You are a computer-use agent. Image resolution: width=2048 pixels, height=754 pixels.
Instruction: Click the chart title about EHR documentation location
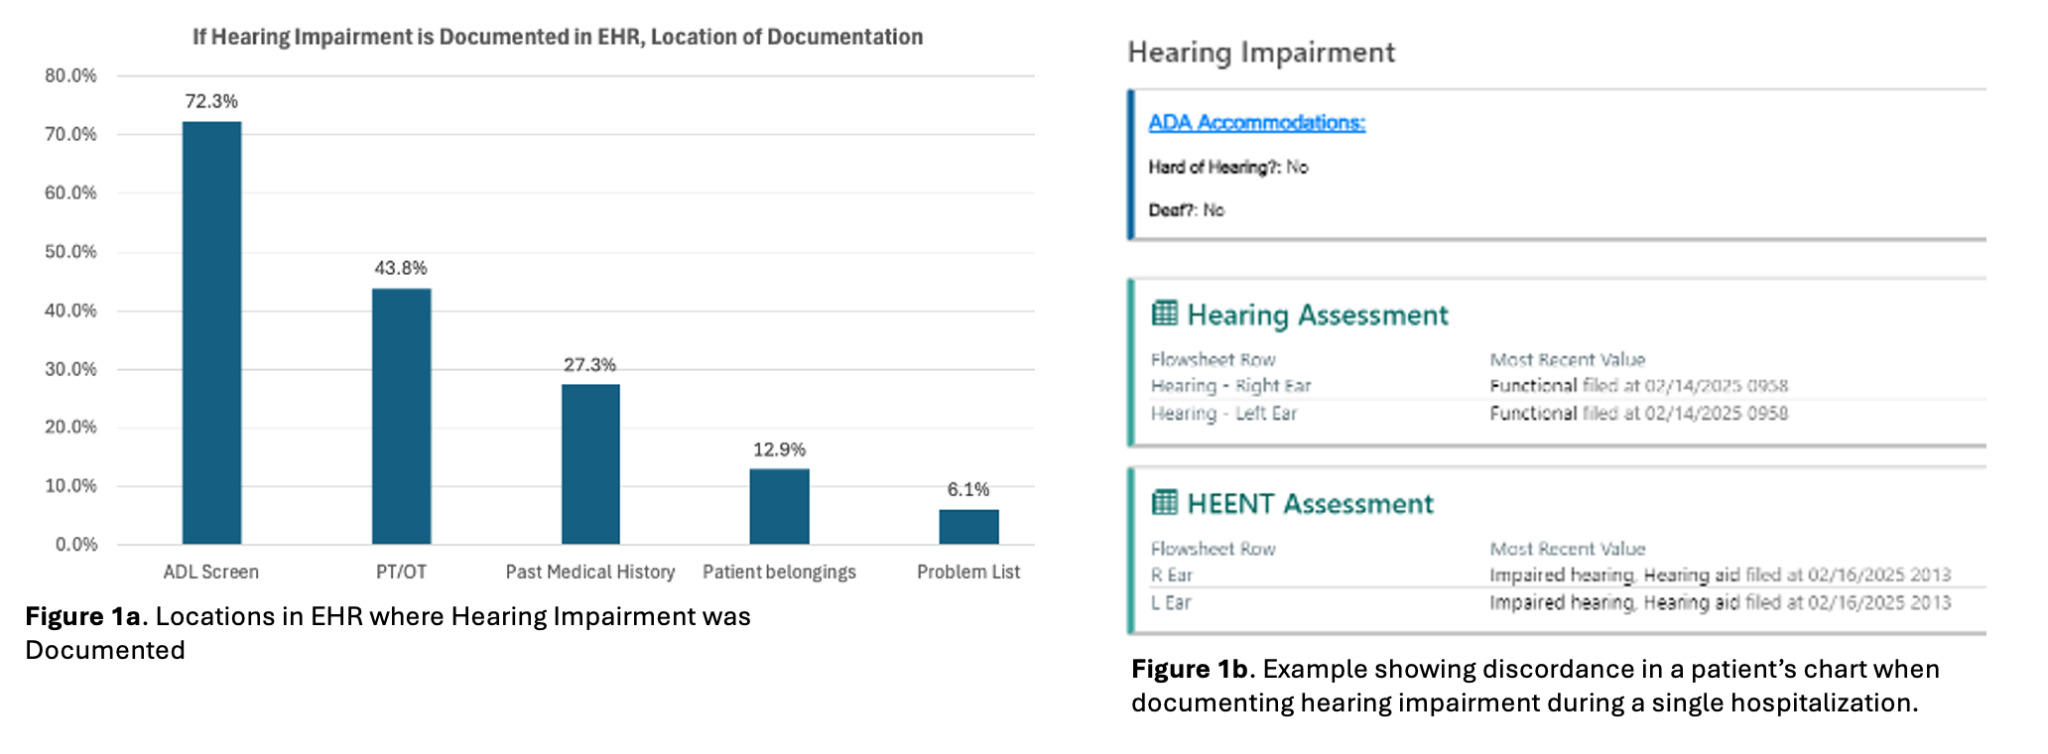pyautogui.click(x=557, y=37)
